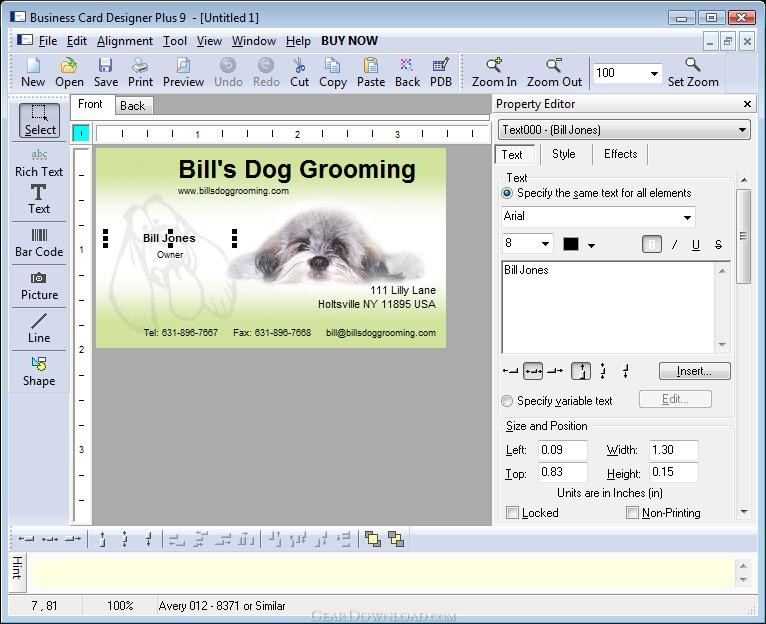Click the Height value field
This screenshot has height=624, width=766.
673,472
